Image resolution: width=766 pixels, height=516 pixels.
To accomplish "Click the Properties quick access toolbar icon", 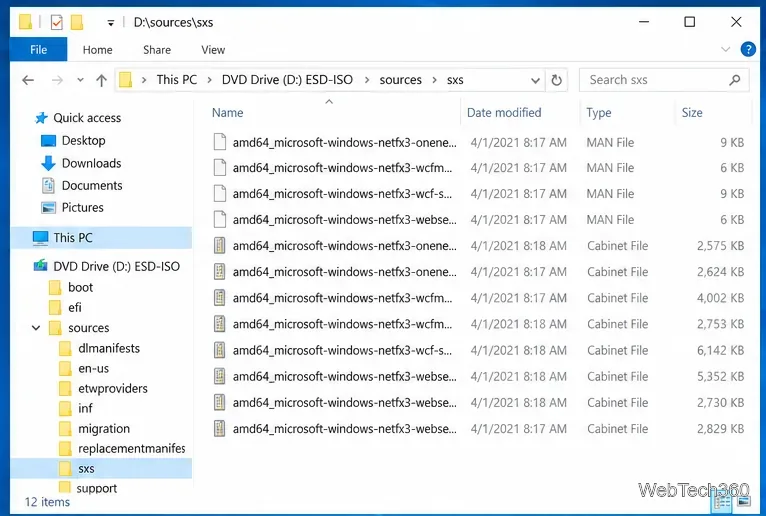I will click(x=57, y=22).
